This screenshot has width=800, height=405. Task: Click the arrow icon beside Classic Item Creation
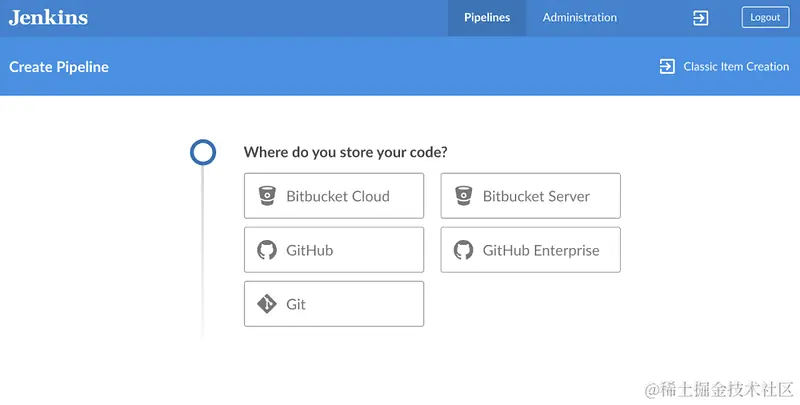point(667,66)
